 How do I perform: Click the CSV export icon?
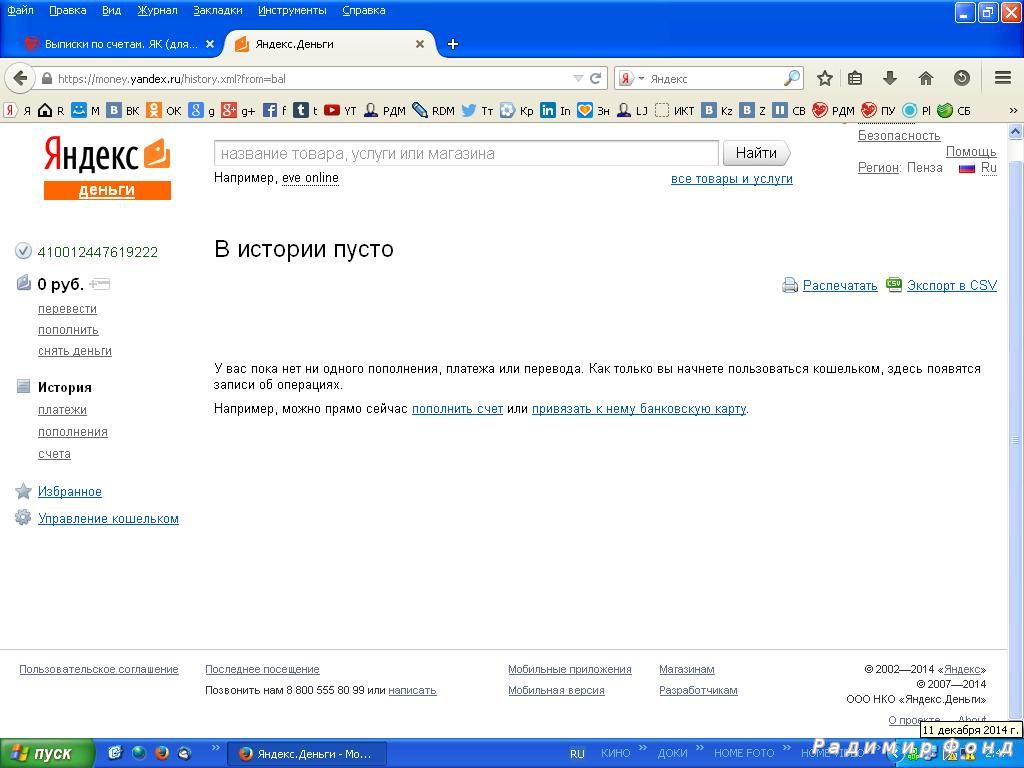coord(893,284)
